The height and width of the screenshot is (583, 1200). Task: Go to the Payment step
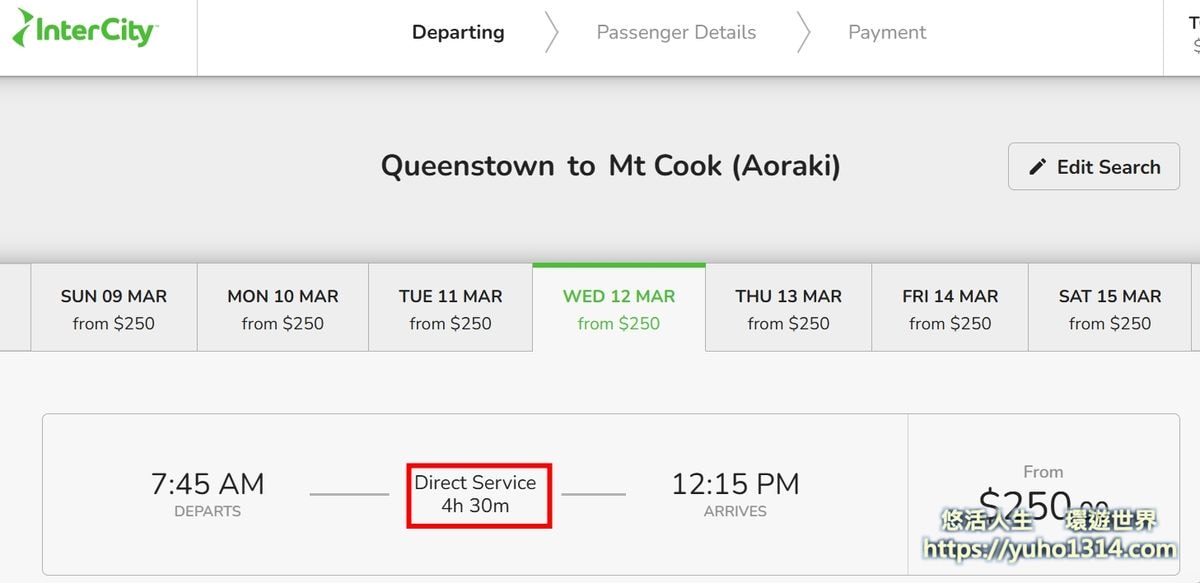[887, 32]
